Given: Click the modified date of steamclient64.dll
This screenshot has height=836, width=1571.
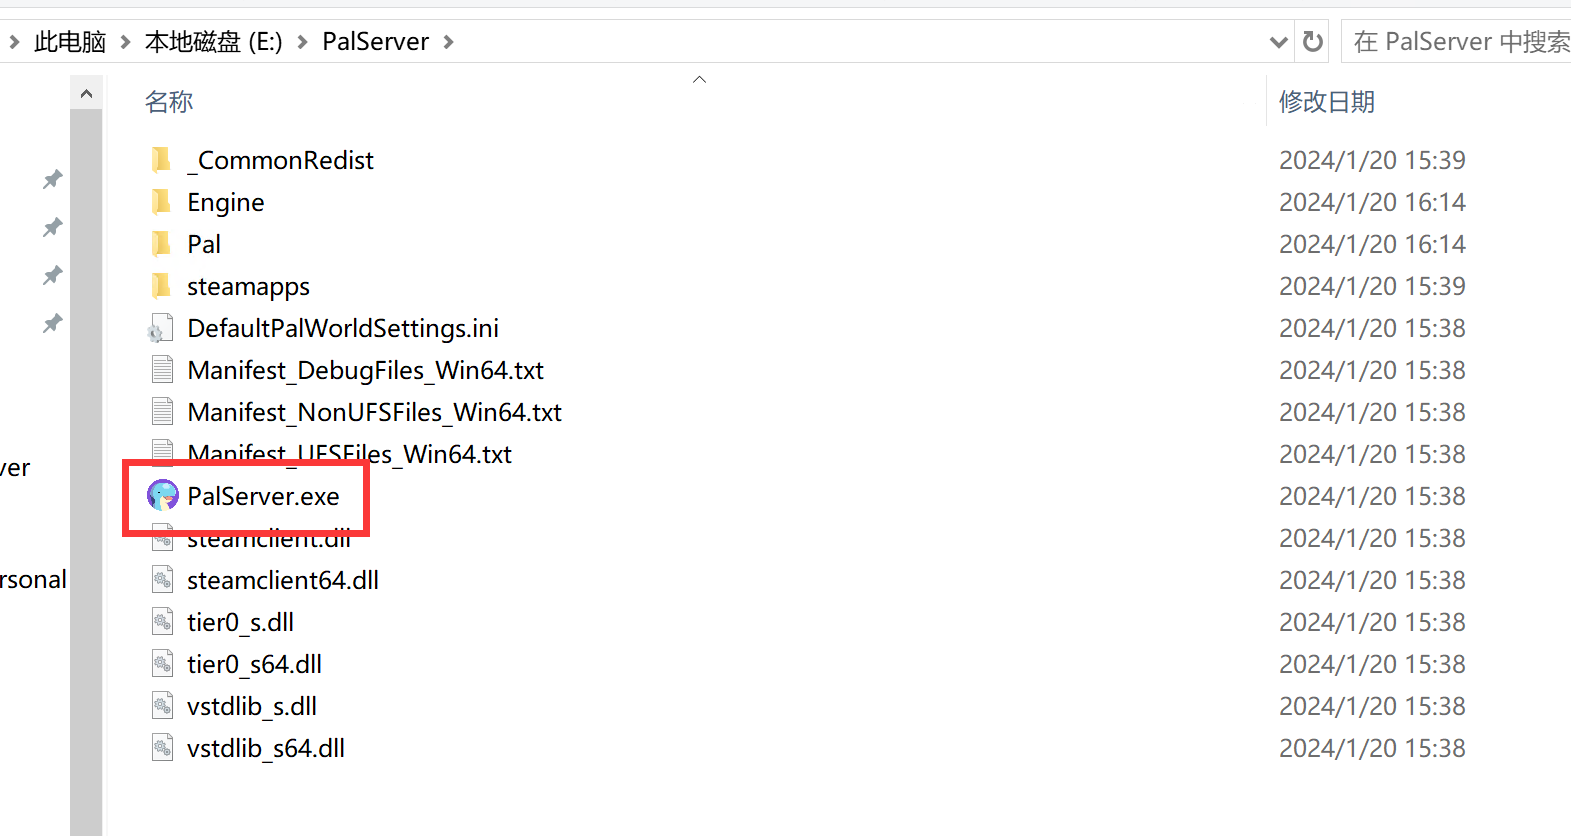Looking at the screenshot, I should [x=1372, y=580].
